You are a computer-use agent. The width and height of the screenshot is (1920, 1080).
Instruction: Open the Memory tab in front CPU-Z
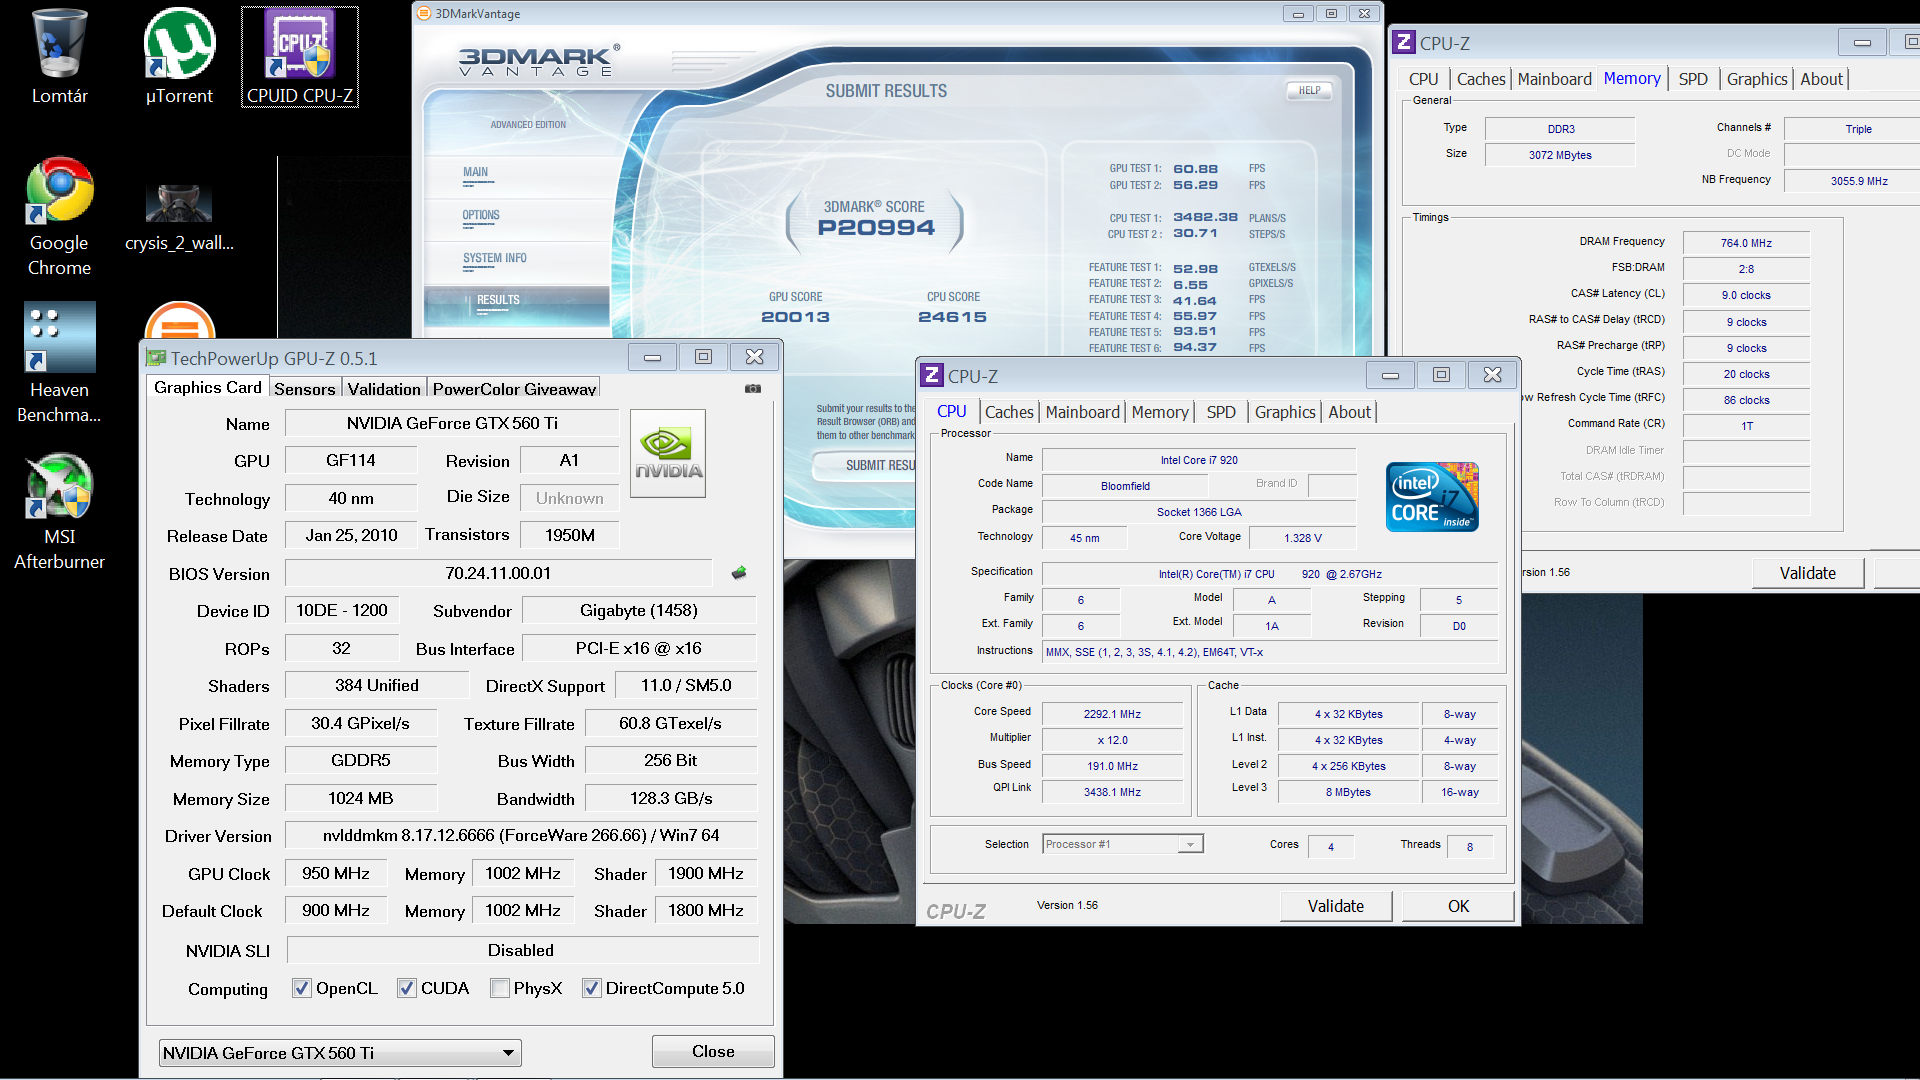point(1160,412)
